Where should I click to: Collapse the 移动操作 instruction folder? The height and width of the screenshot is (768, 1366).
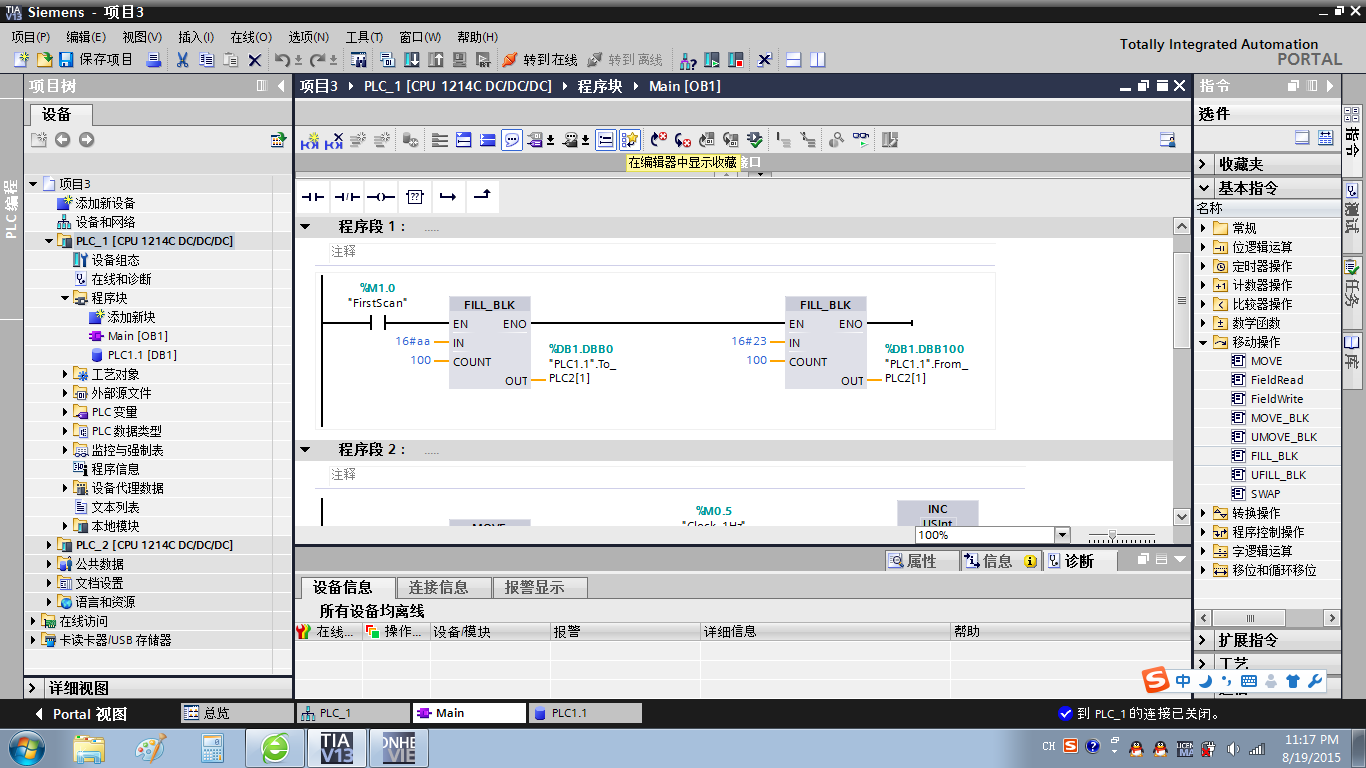tap(1204, 342)
